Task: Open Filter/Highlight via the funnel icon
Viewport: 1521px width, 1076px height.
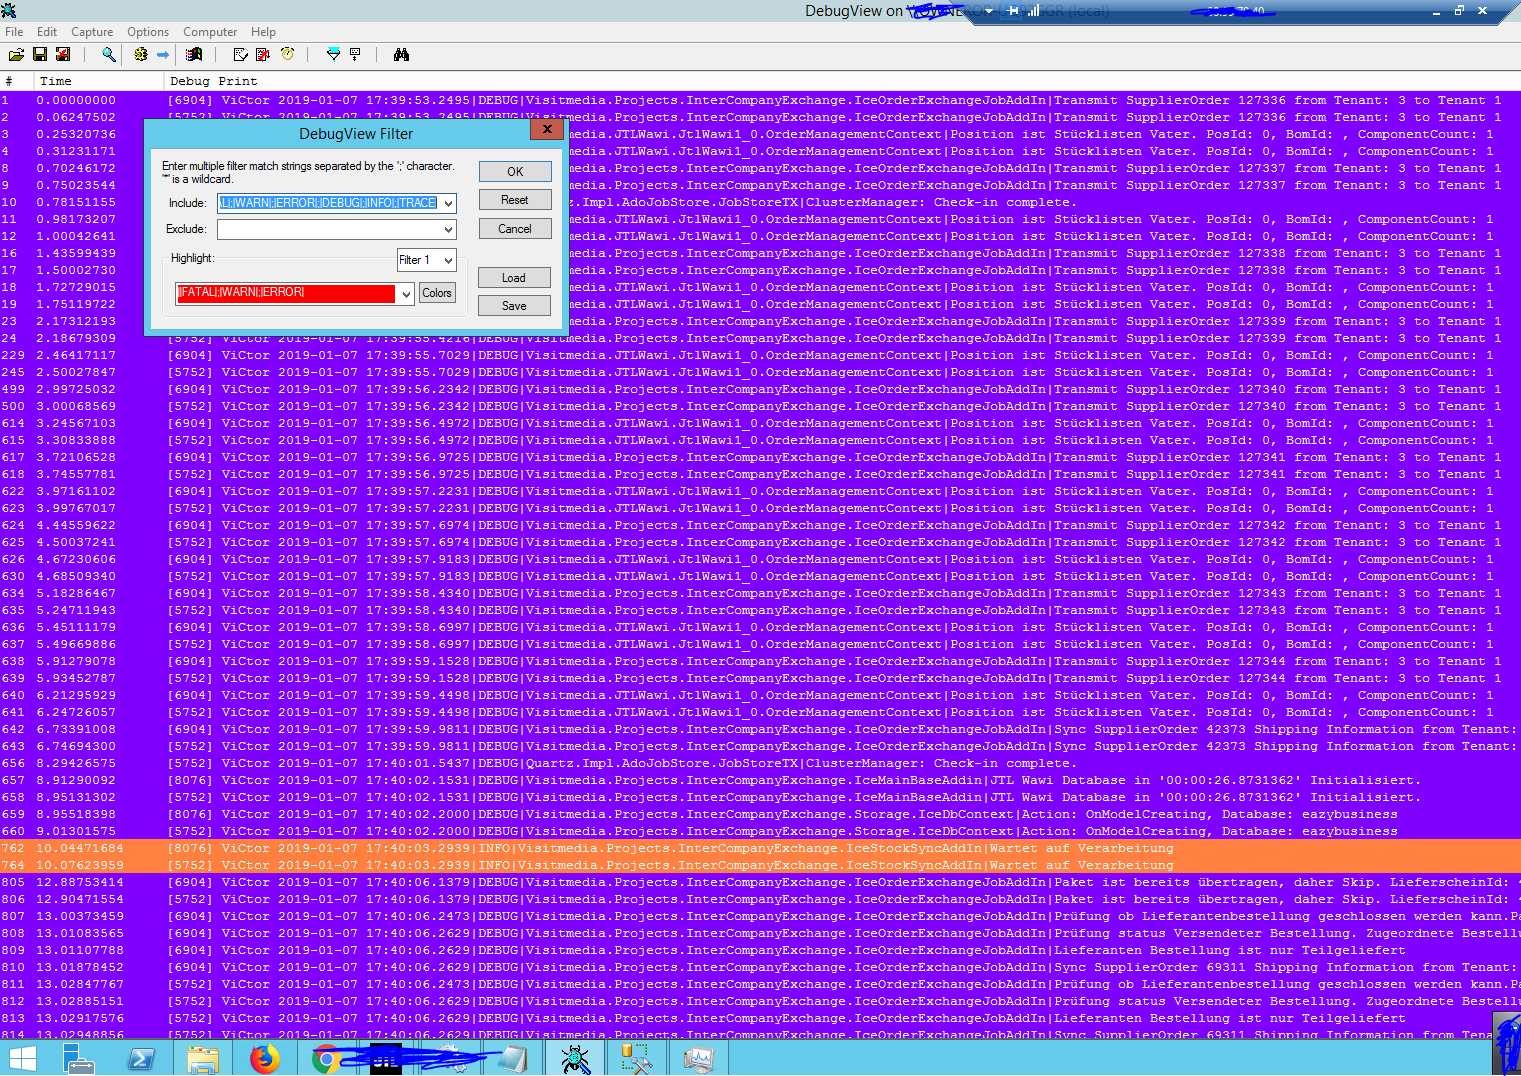Action: [333, 54]
